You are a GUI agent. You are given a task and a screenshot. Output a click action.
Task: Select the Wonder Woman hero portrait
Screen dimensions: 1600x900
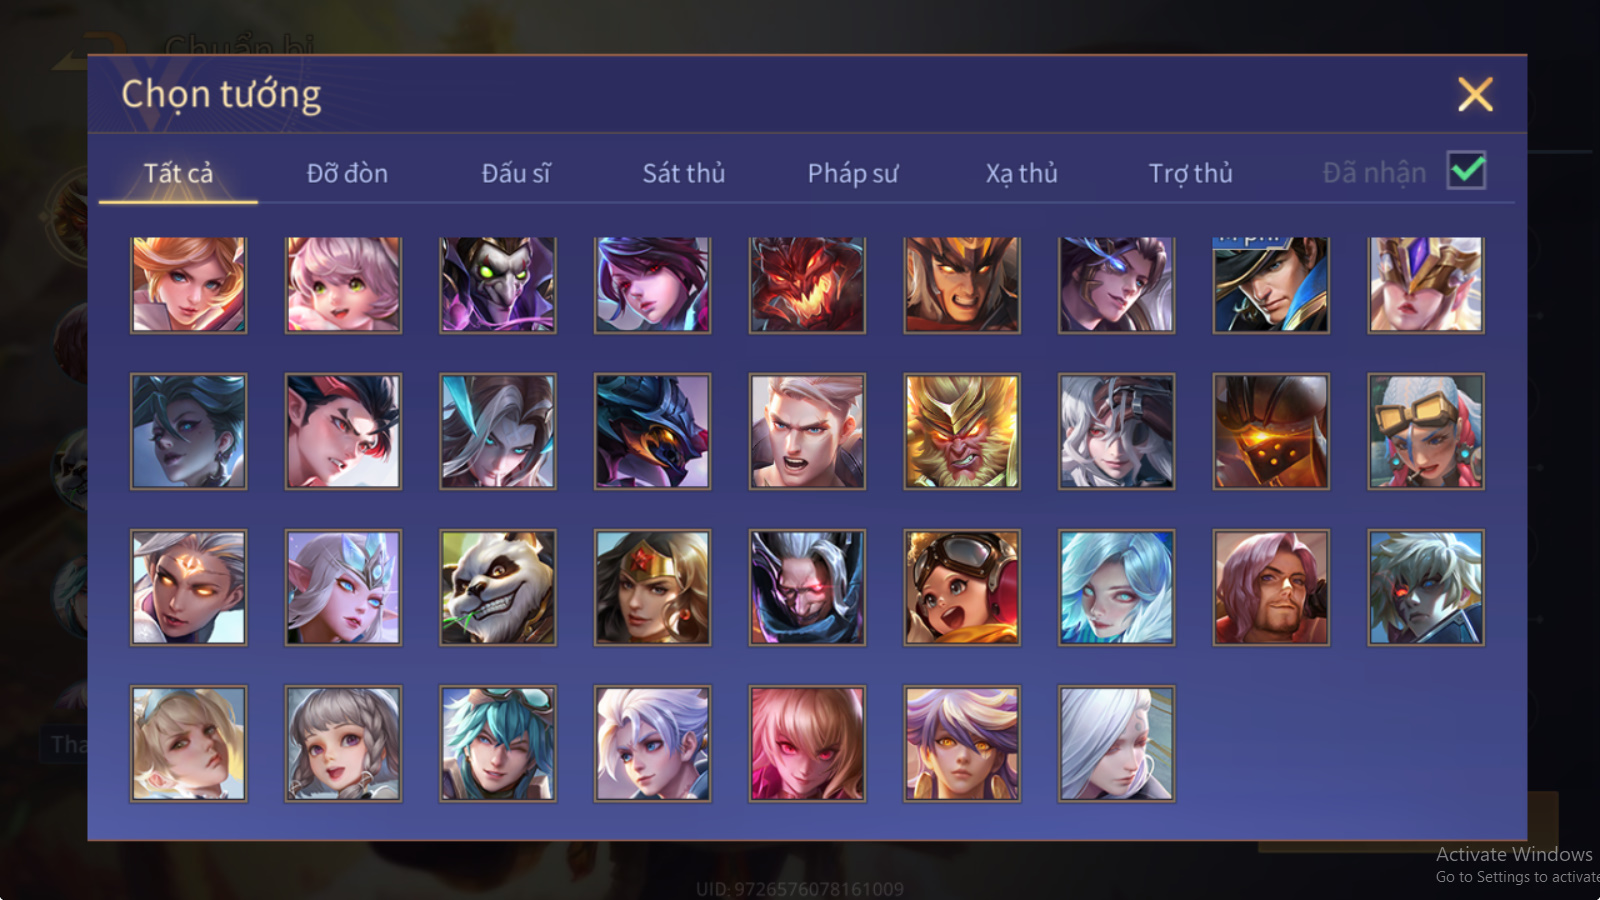[652, 587]
